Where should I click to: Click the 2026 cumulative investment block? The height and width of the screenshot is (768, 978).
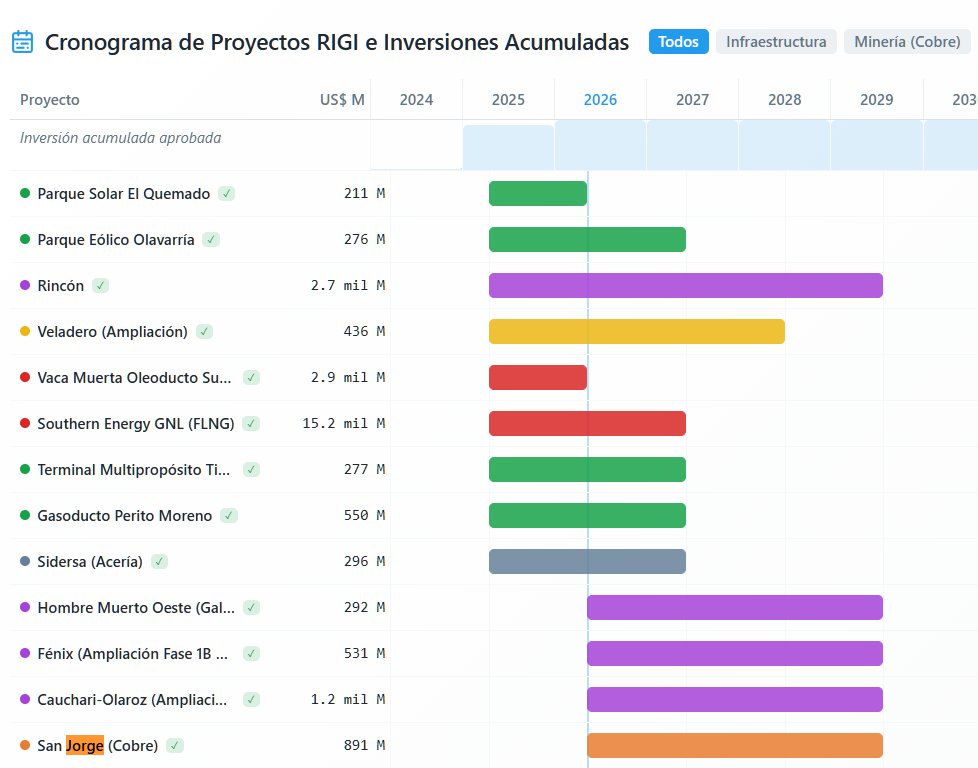pos(600,145)
